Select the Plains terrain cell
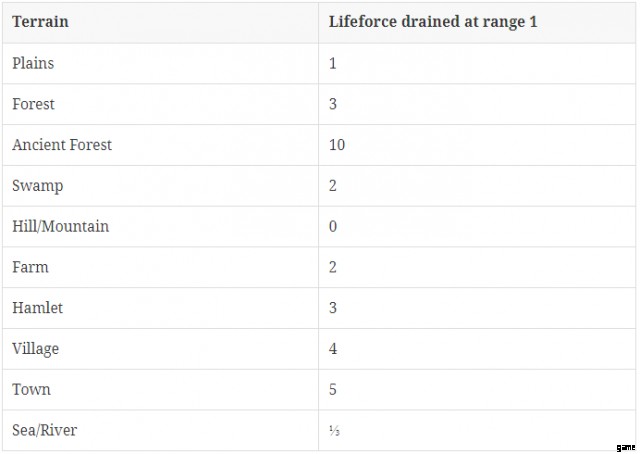Viewport: 640px width, 454px height. point(33,63)
